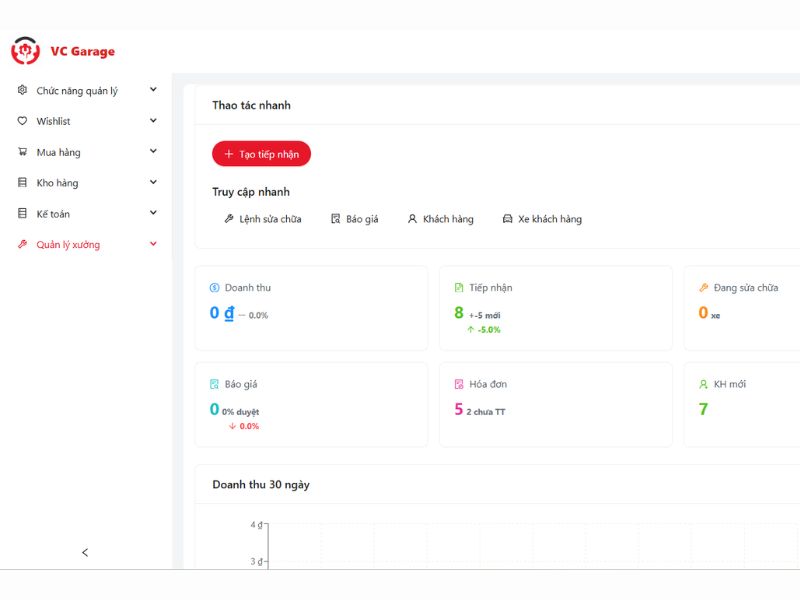Click the shopping cart icon for Mua hàng
This screenshot has height=600, width=800.
(x=23, y=152)
